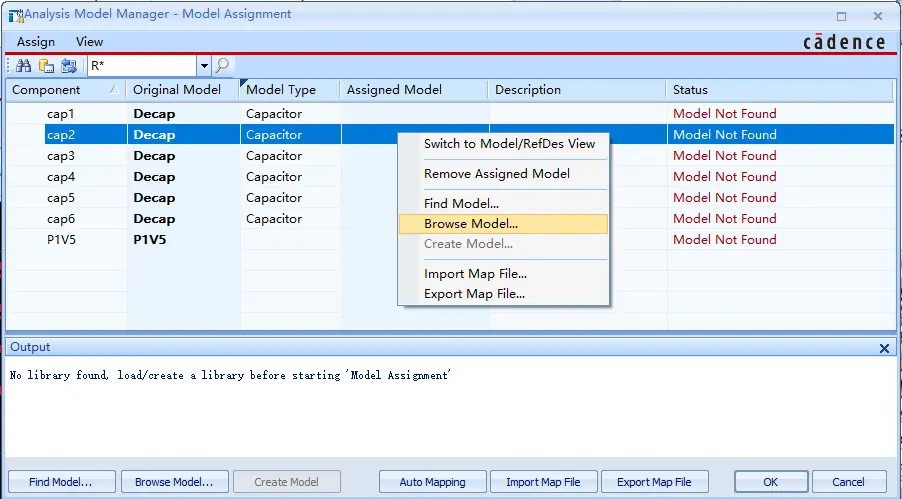This screenshot has height=499, width=902.
Task: Click the binoculars Find Model toolbar icon
Action: (x=23, y=66)
